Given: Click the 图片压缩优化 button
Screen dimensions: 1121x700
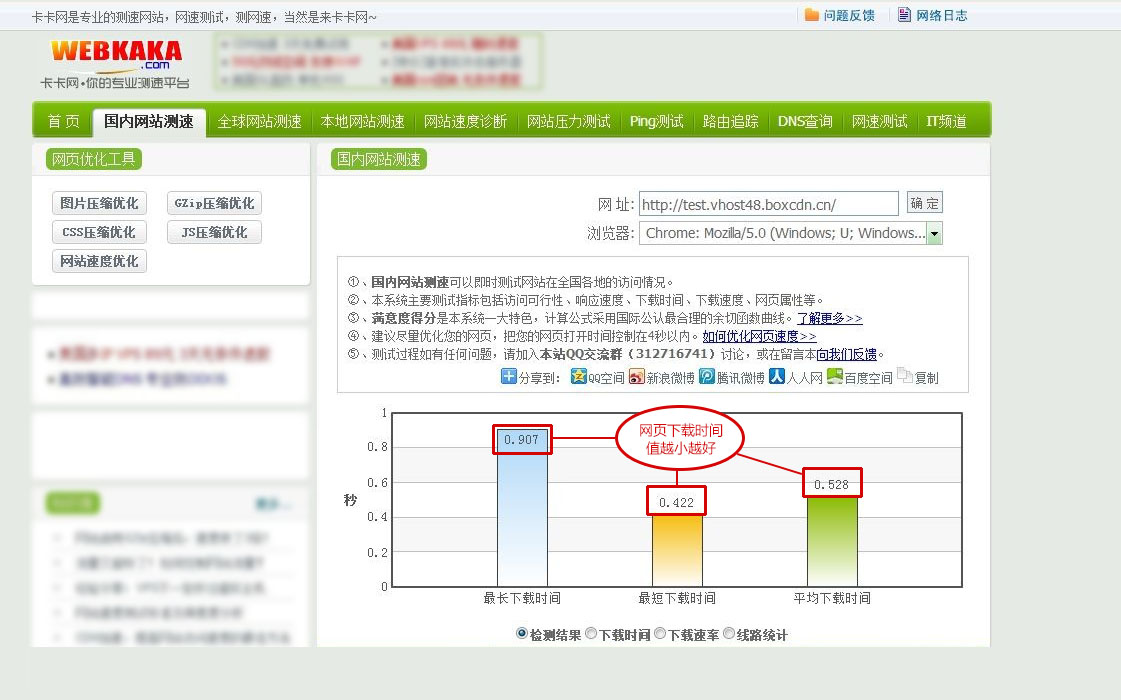Looking at the screenshot, I should tap(99, 203).
